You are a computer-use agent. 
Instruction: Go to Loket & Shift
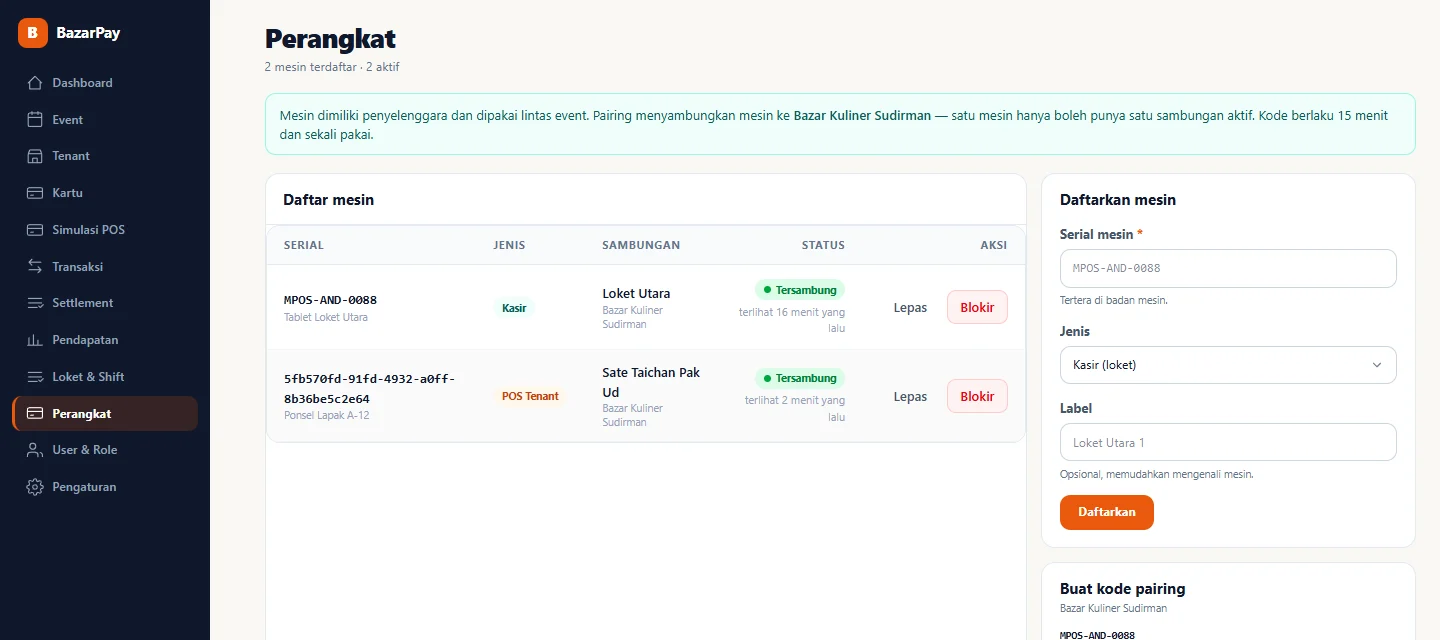click(x=105, y=377)
